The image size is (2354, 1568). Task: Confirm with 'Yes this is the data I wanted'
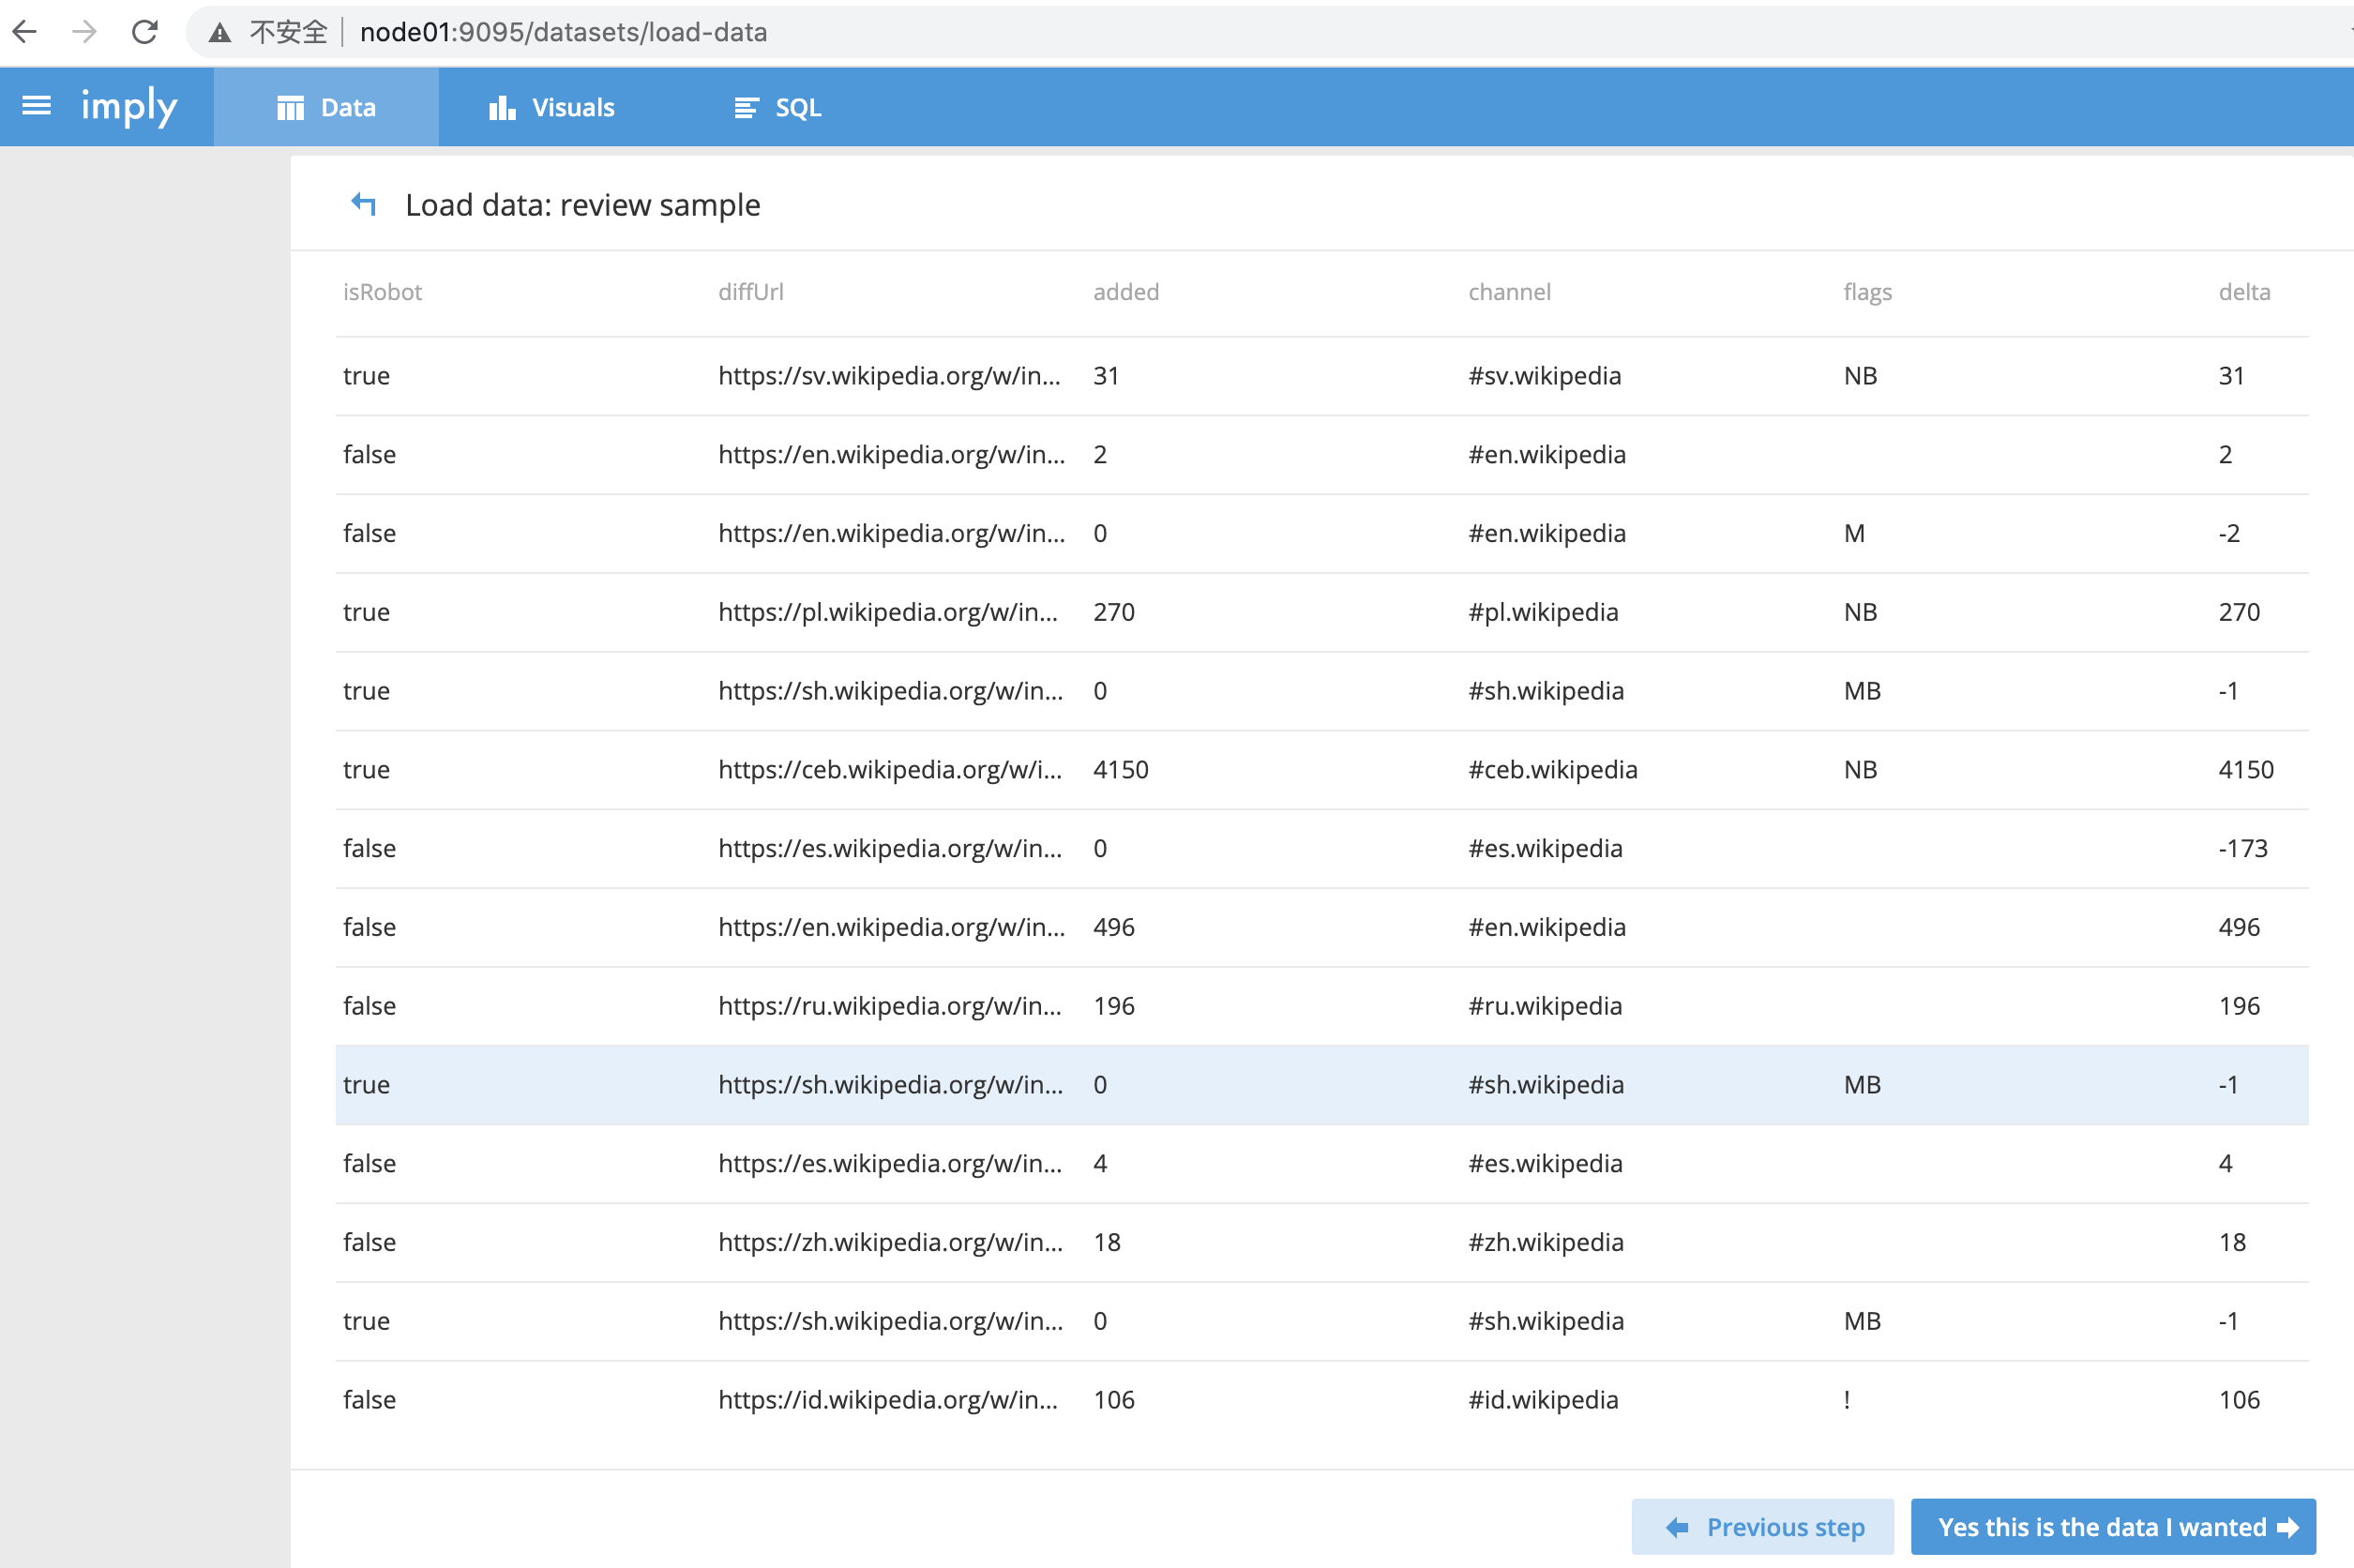(x=2113, y=1527)
